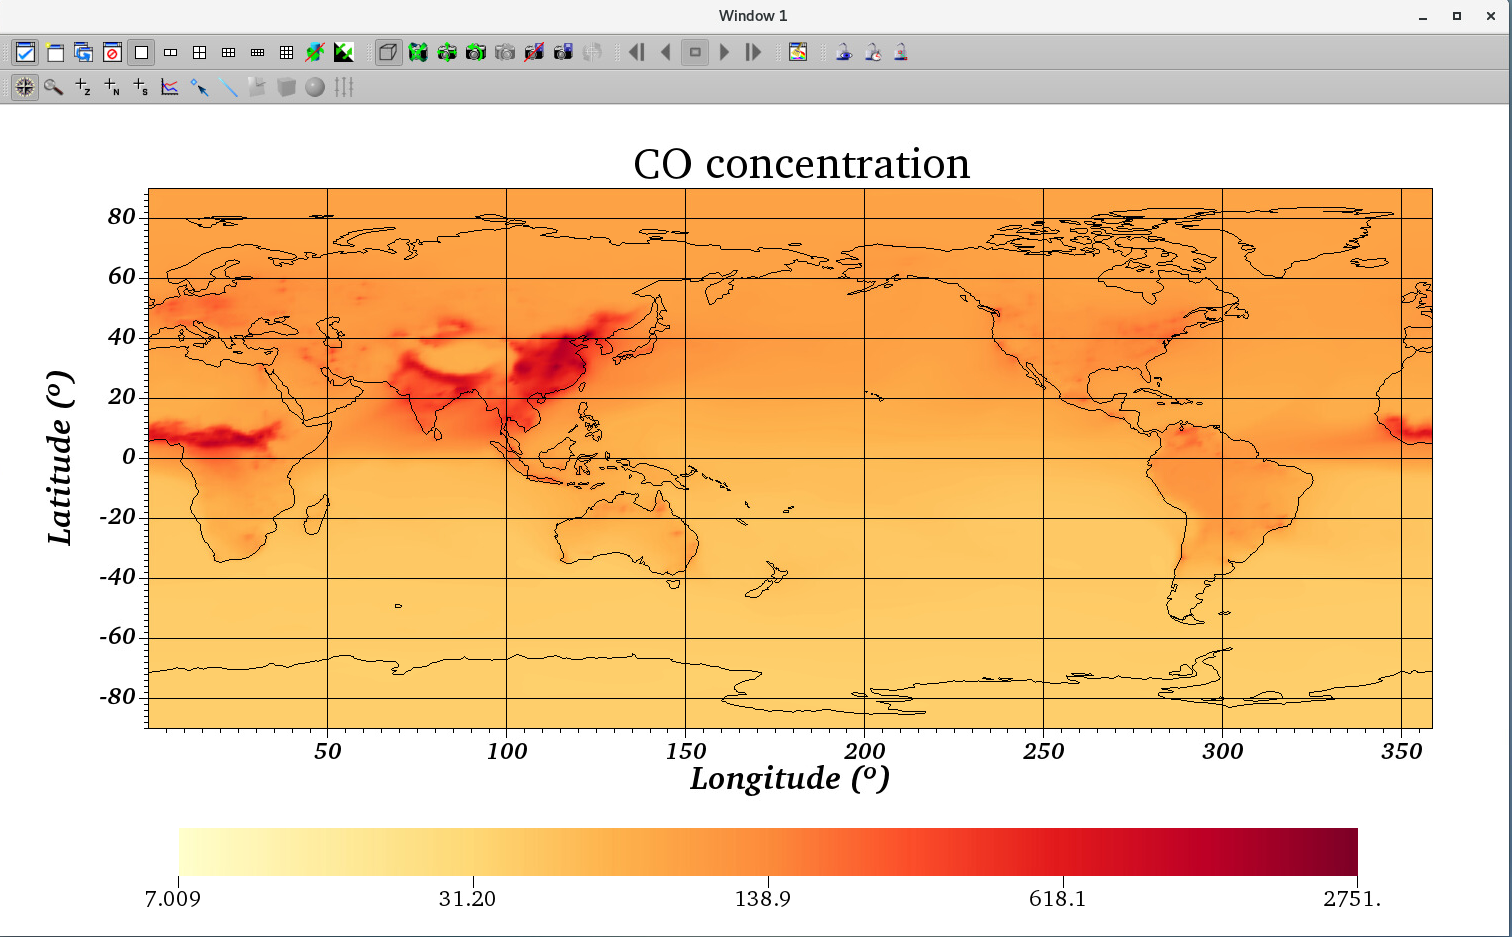Screen dimensions: 1512x937
Task: Clone the current window
Action: pos(84,52)
